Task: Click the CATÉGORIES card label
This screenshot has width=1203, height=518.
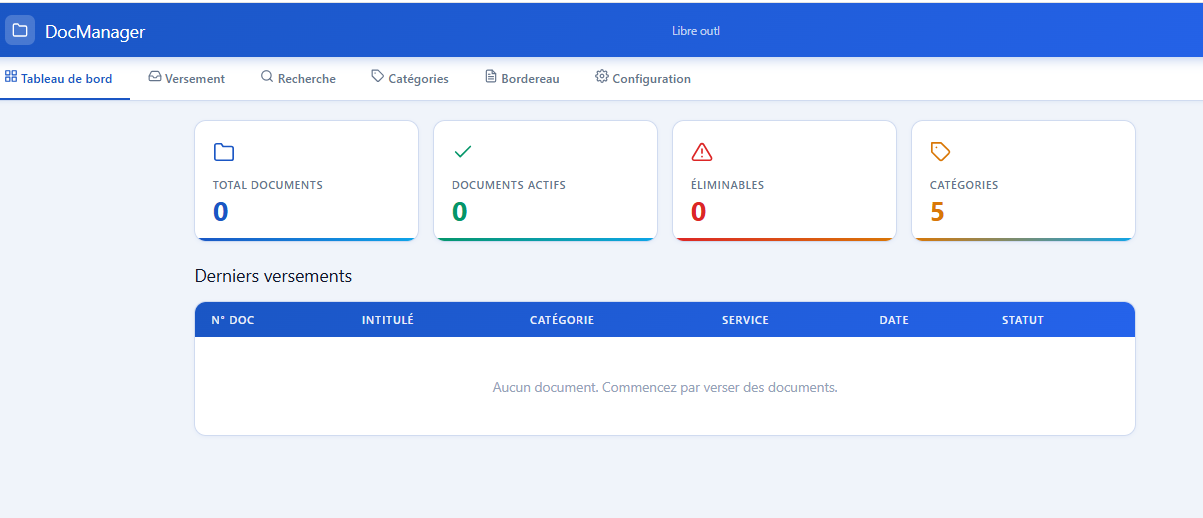Action: (964, 185)
